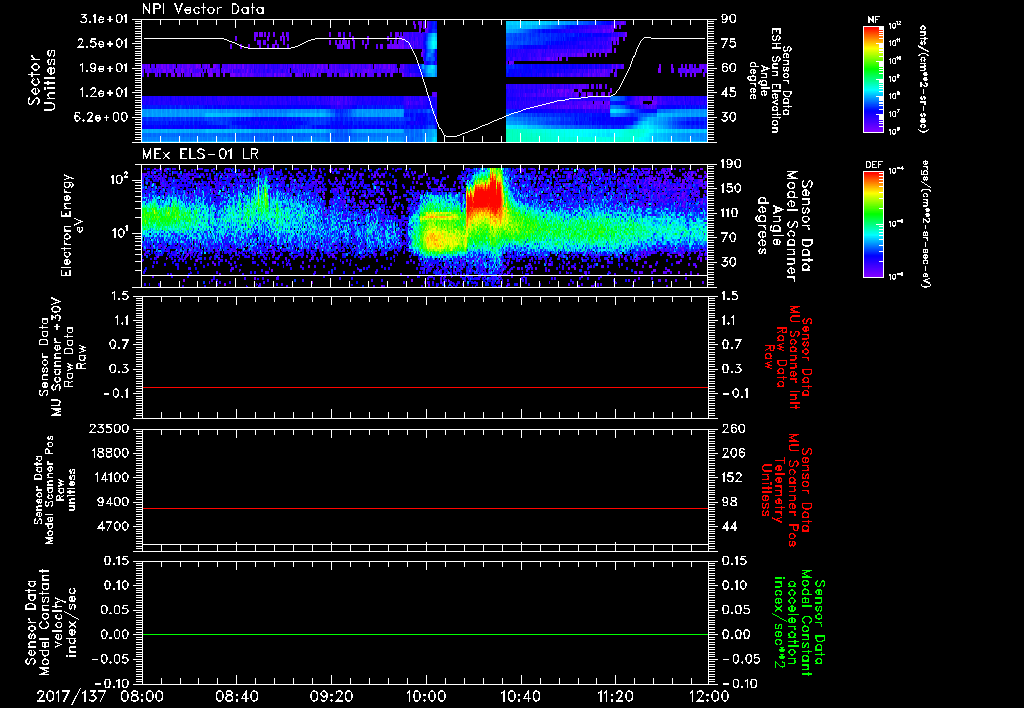Click the 90 sun elevation axis value
Viewport: 1024px width, 708px height.
(x=729, y=19)
